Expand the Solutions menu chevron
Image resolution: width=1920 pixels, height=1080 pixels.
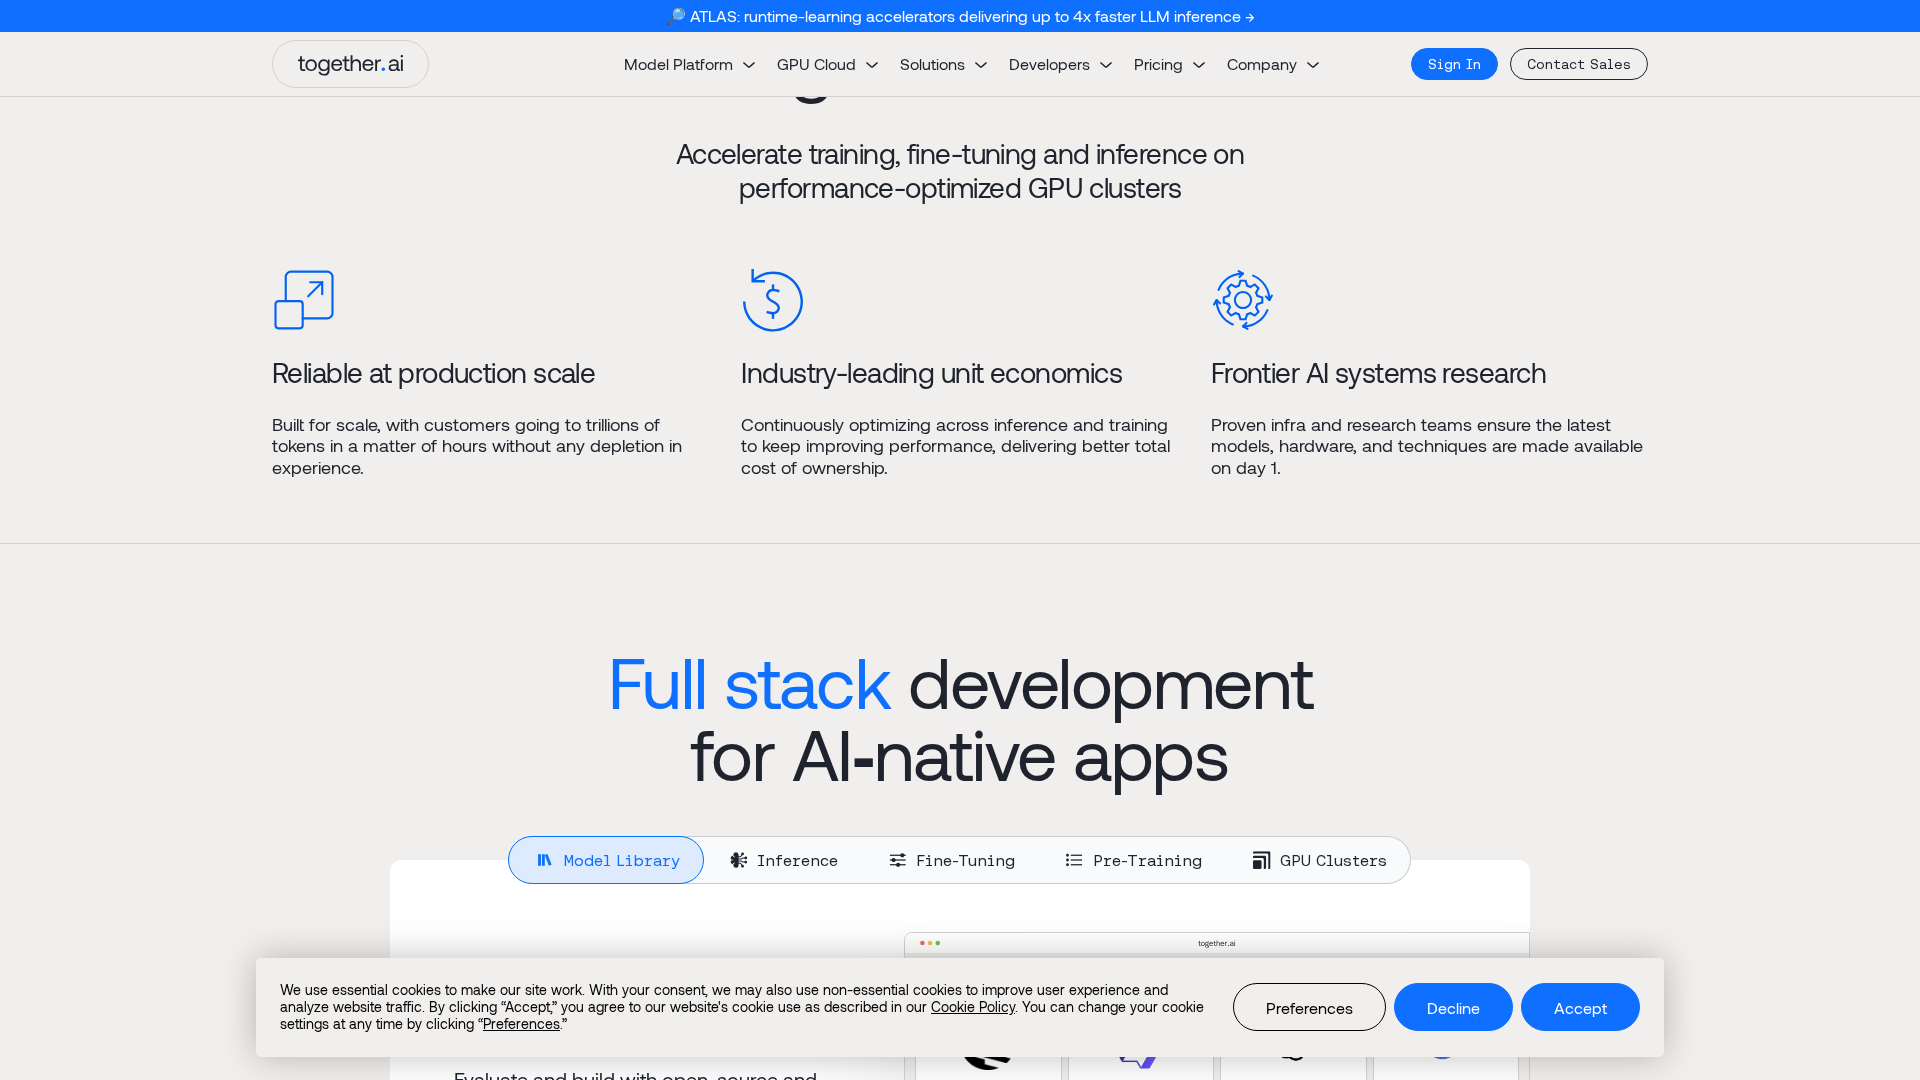tap(981, 64)
